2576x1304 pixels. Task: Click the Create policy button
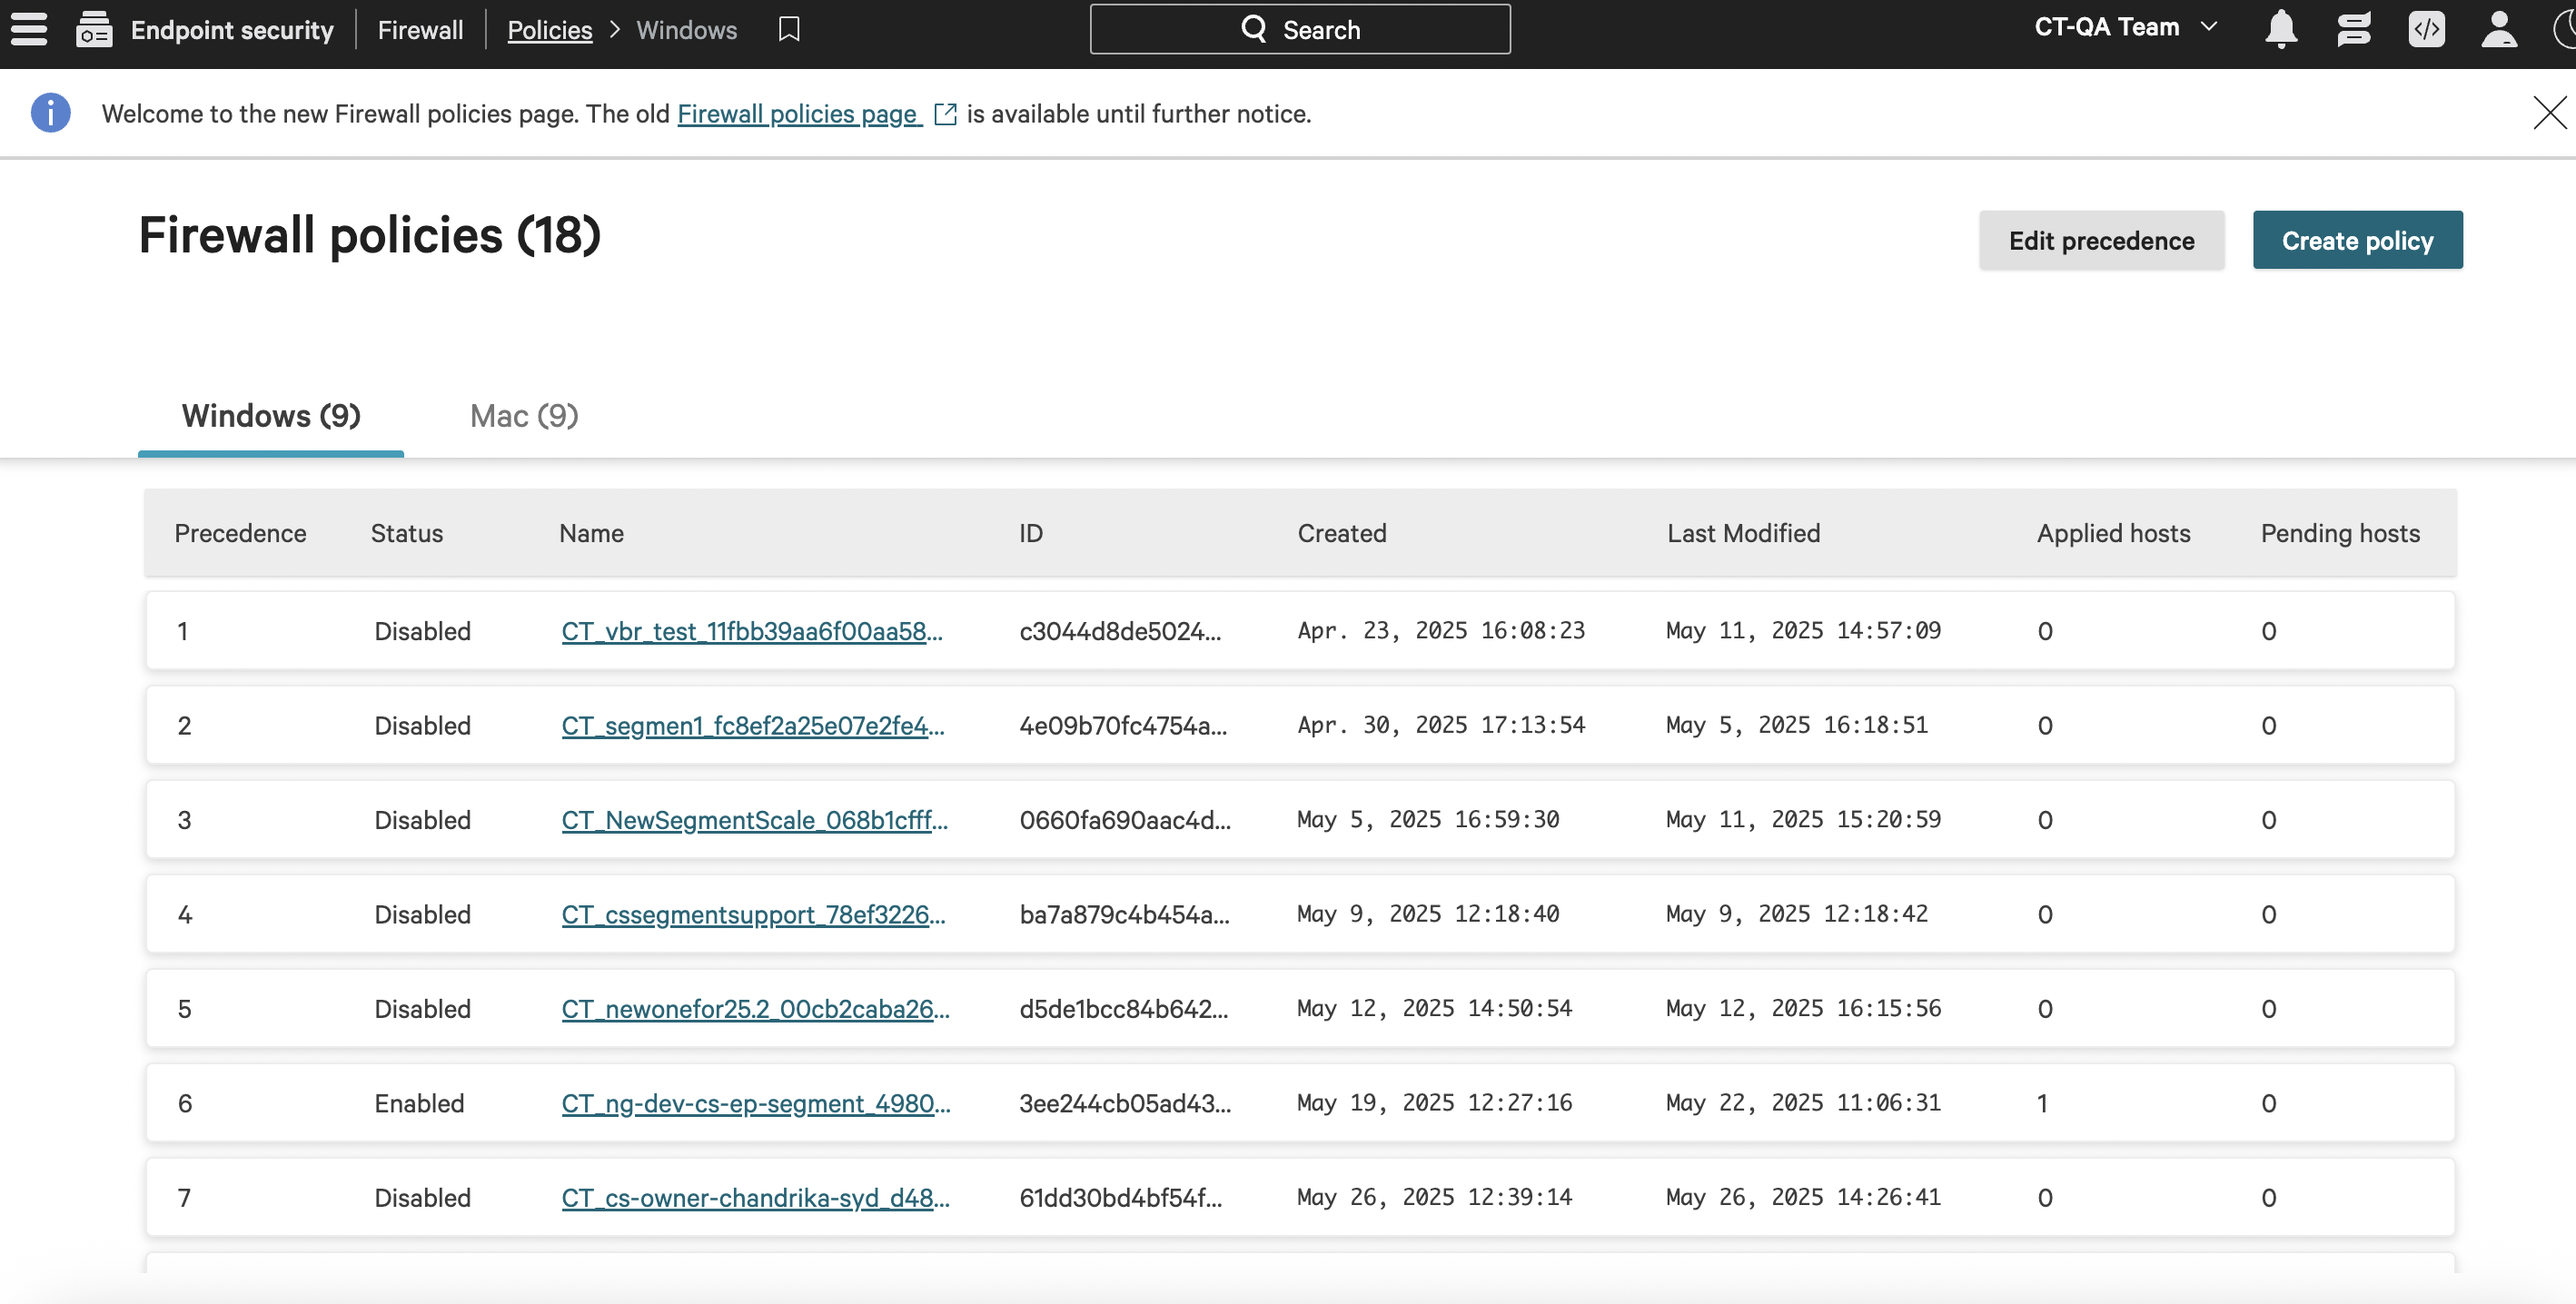[2357, 240]
